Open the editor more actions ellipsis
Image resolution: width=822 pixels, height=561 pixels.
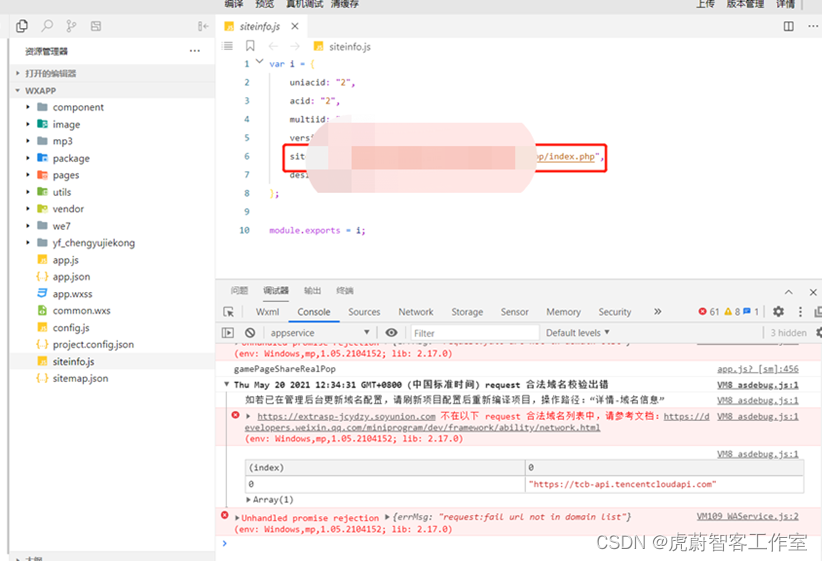point(813,26)
